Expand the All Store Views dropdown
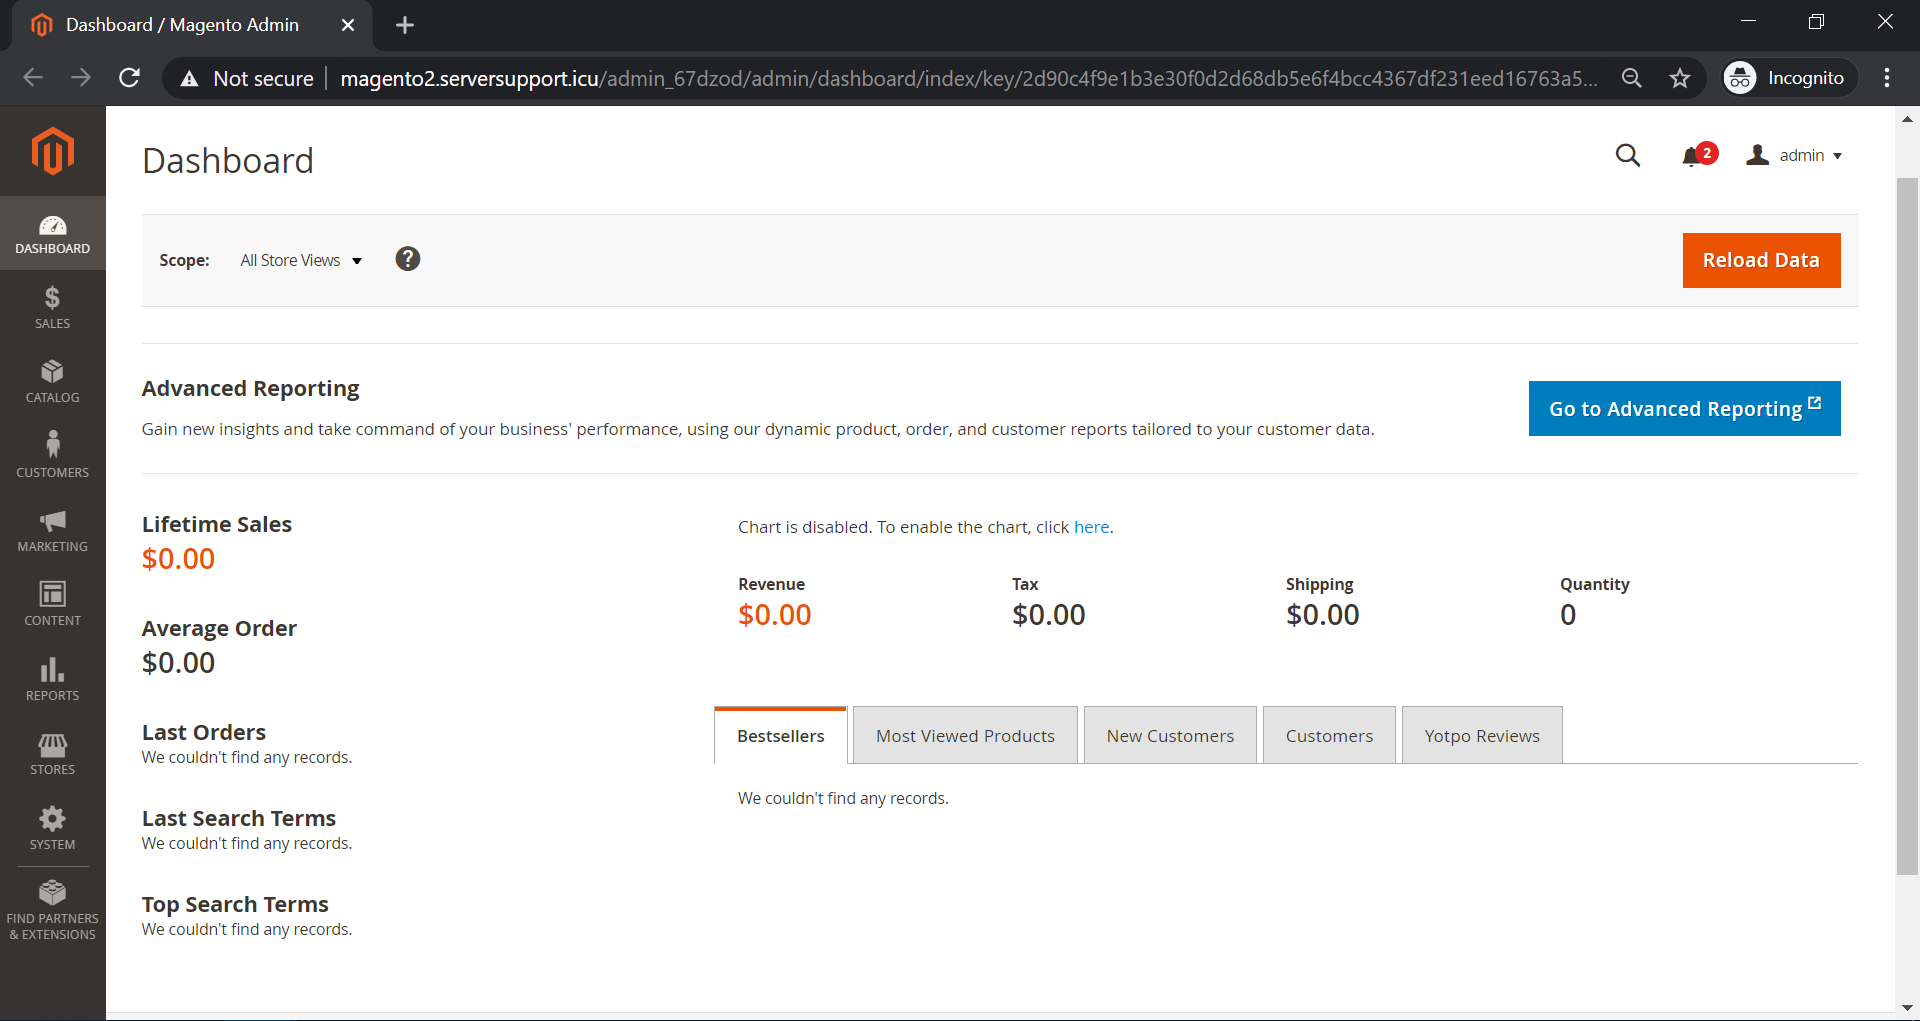Screen dimensions: 1920x1021 pos(300,260)
